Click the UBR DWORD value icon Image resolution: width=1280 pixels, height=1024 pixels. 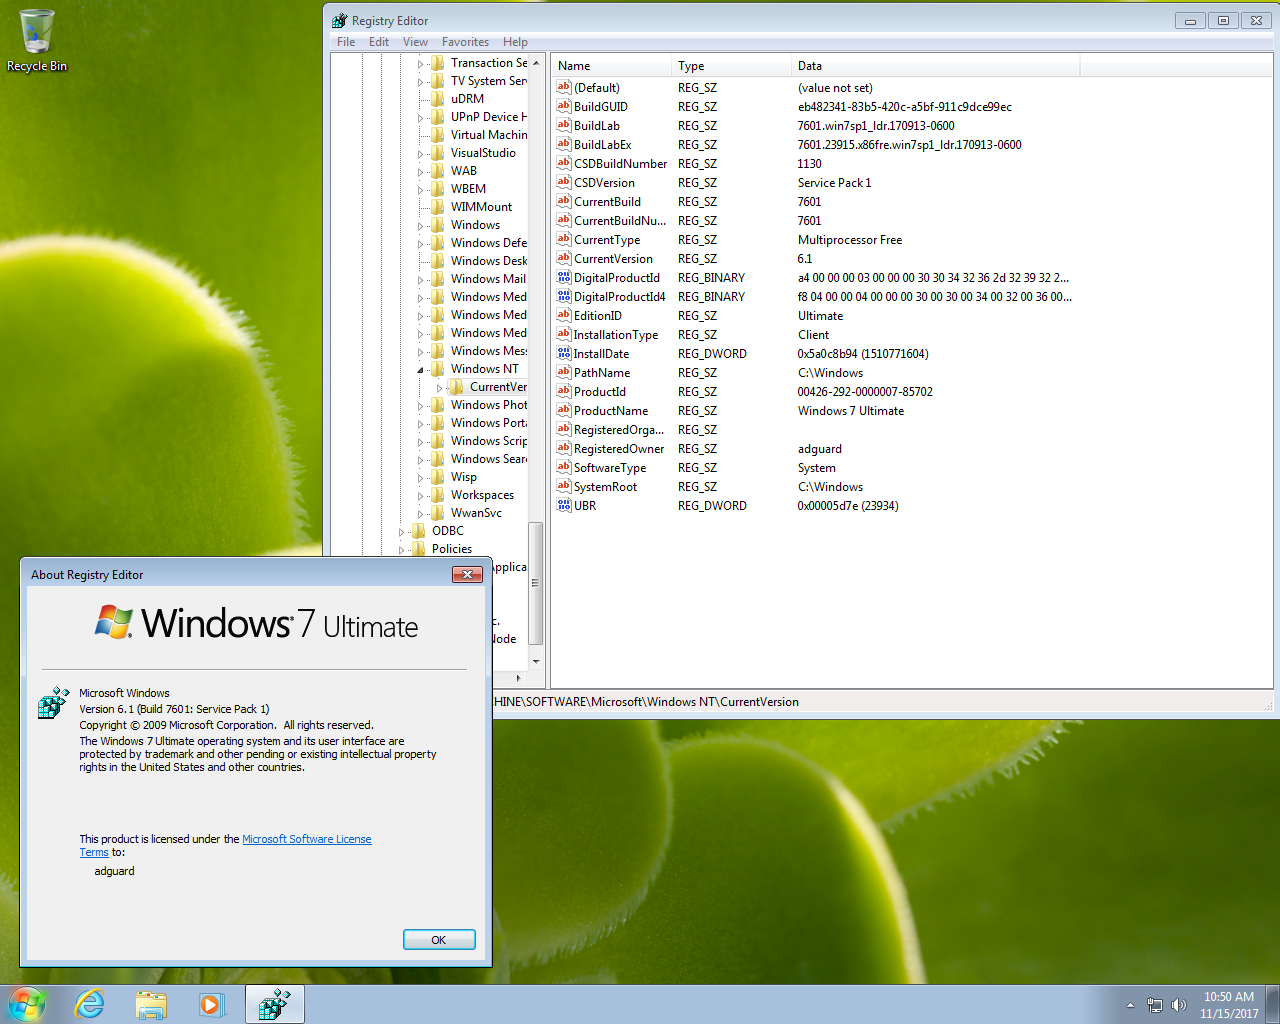(564, 505)
